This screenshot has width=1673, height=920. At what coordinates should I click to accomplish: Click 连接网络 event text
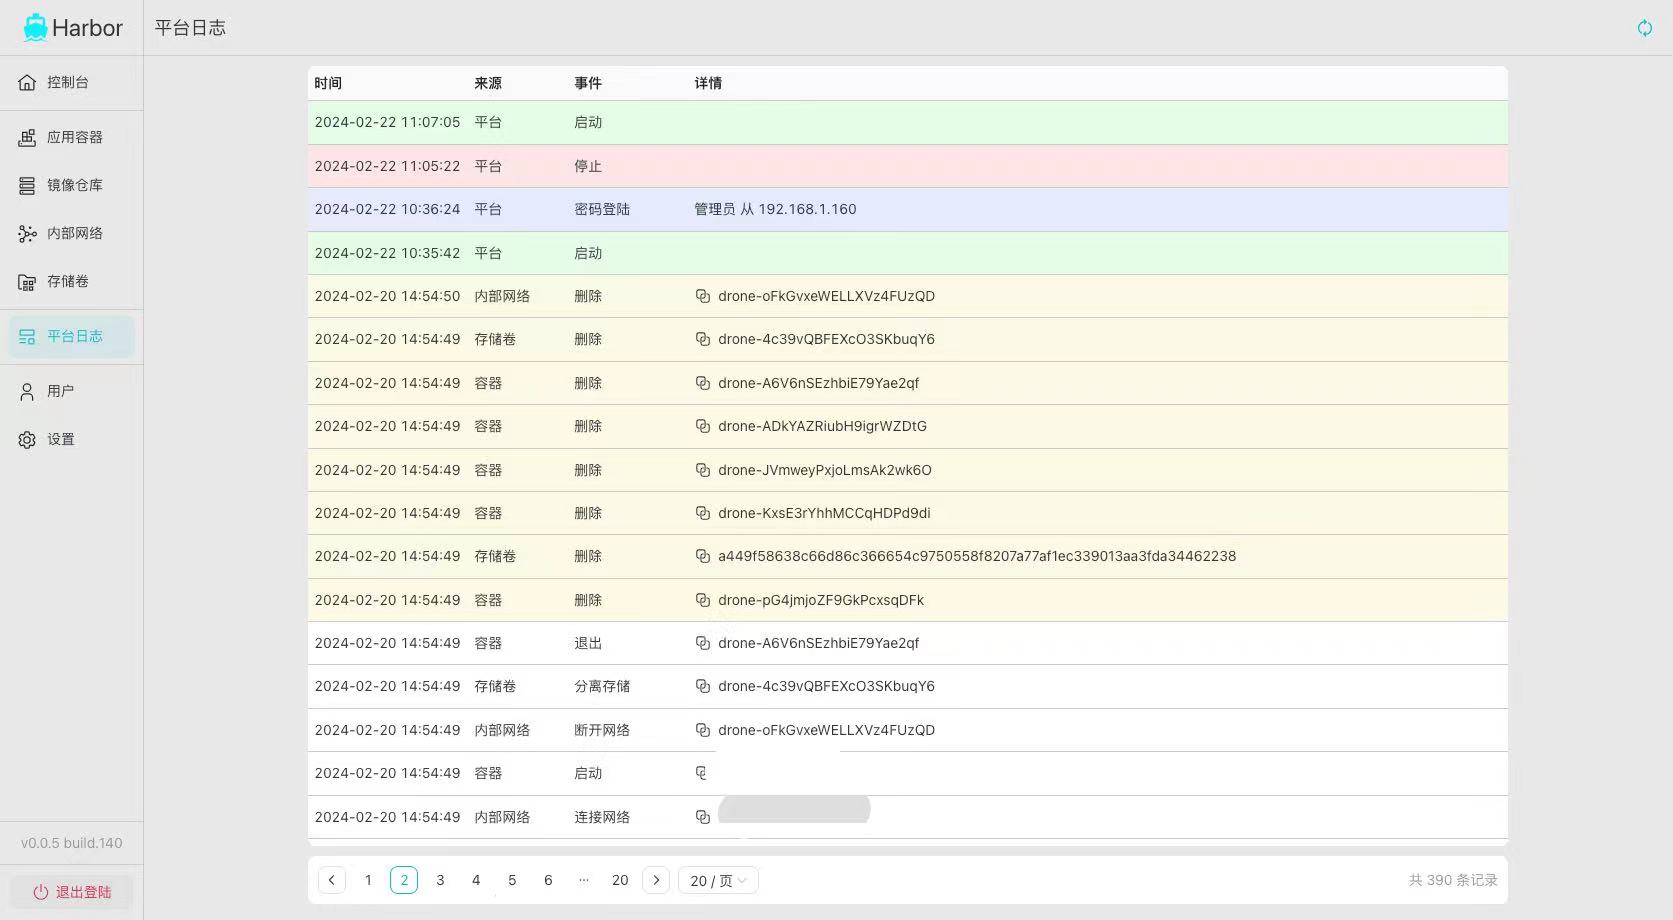point(602,817)
